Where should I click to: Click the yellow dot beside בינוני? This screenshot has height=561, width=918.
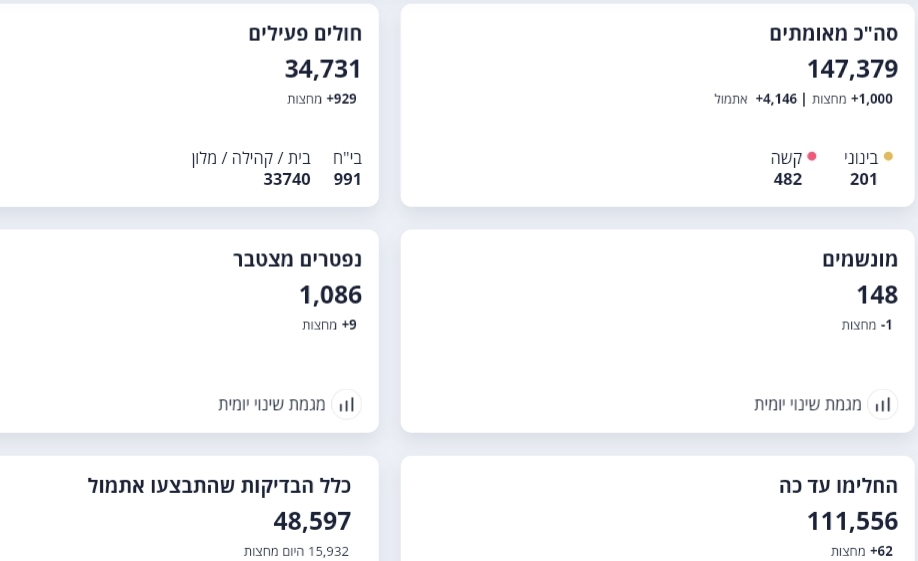(x=888, y=157)
